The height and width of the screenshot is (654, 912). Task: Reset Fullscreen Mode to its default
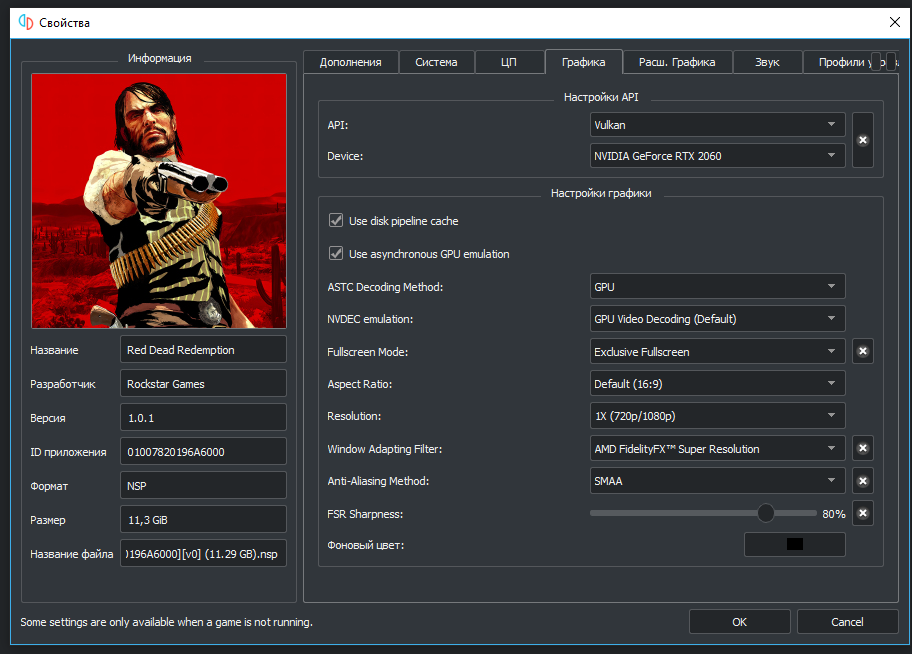tap(863, 352)
